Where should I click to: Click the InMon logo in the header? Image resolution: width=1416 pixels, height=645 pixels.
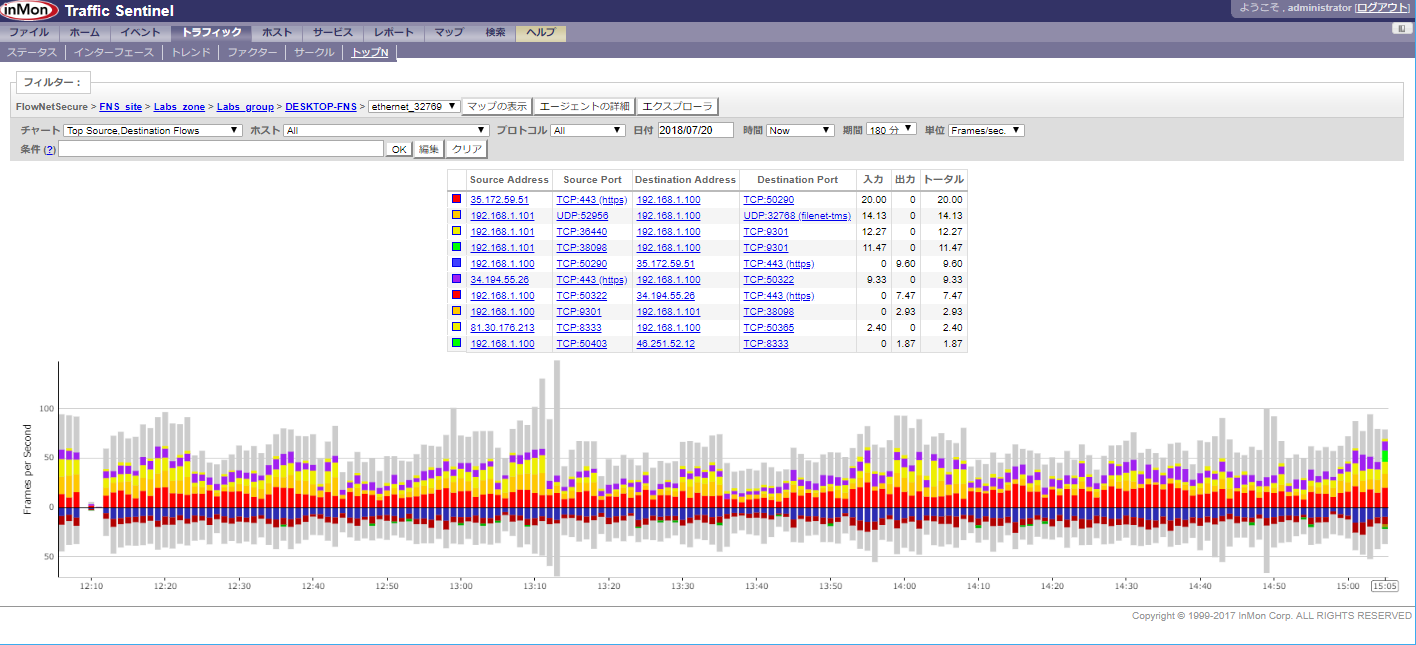29,11
